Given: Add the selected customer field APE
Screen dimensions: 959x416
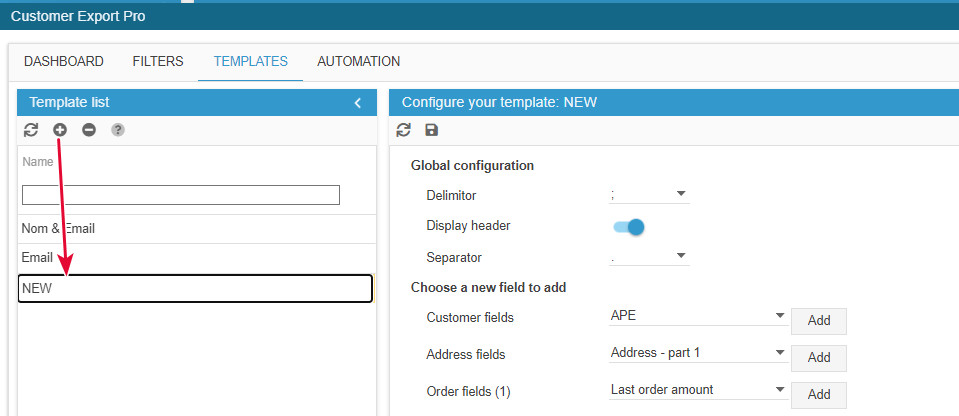Looking at the screenshot, I should click(819, 321).
